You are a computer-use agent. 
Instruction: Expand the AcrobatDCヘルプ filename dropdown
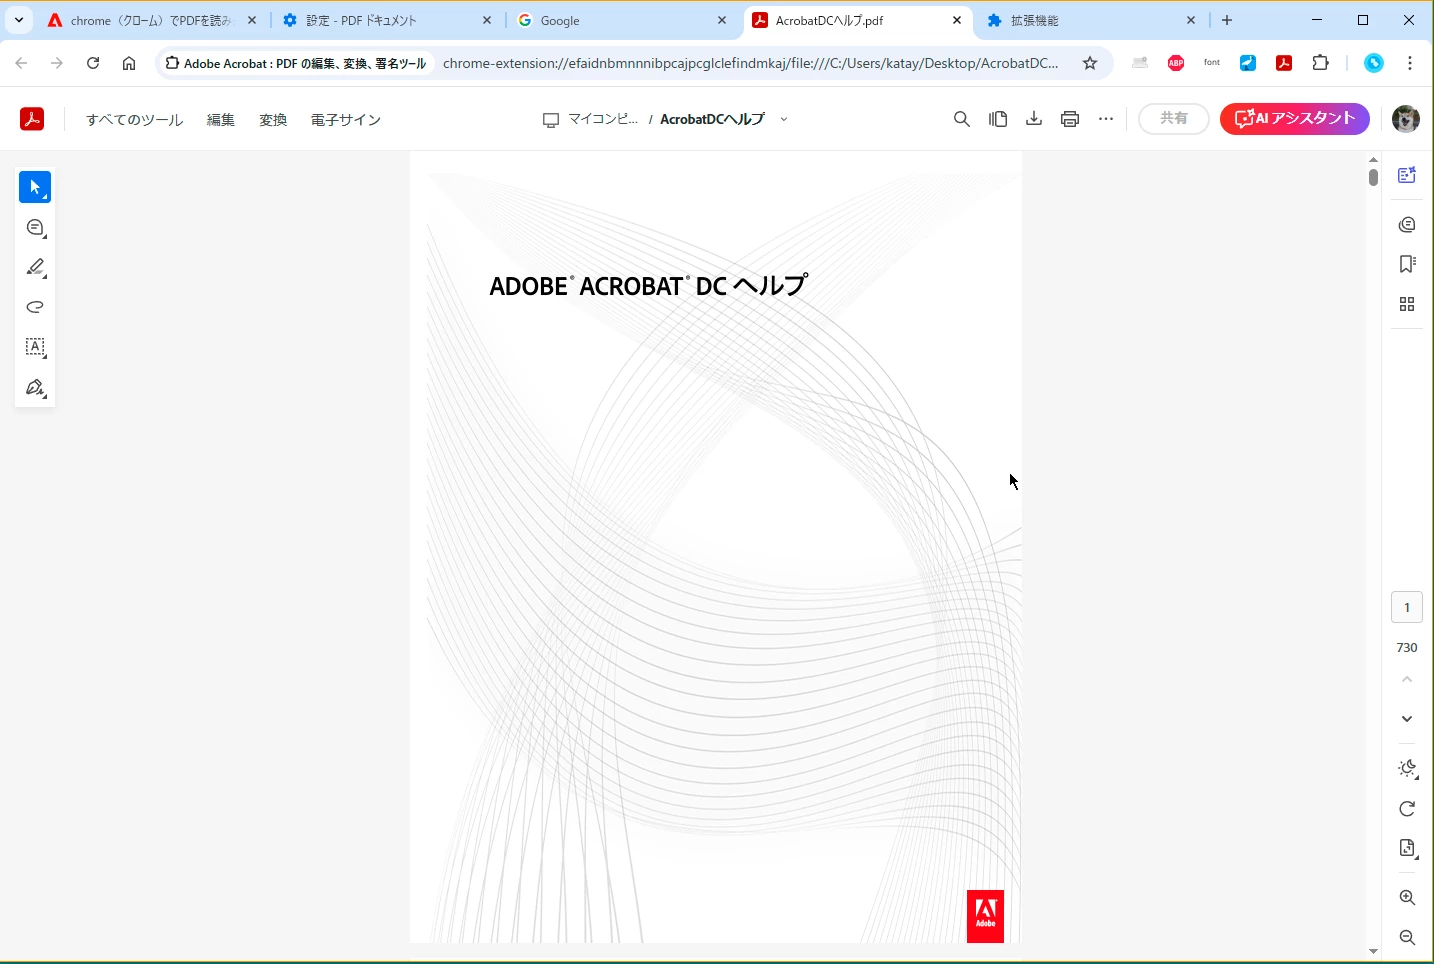(784, 119)
